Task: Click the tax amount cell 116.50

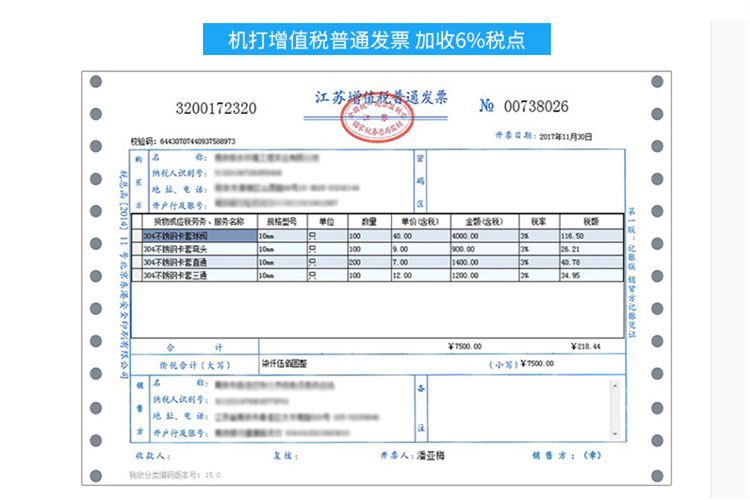Action: pyautogui.click(x=591, y=235)
